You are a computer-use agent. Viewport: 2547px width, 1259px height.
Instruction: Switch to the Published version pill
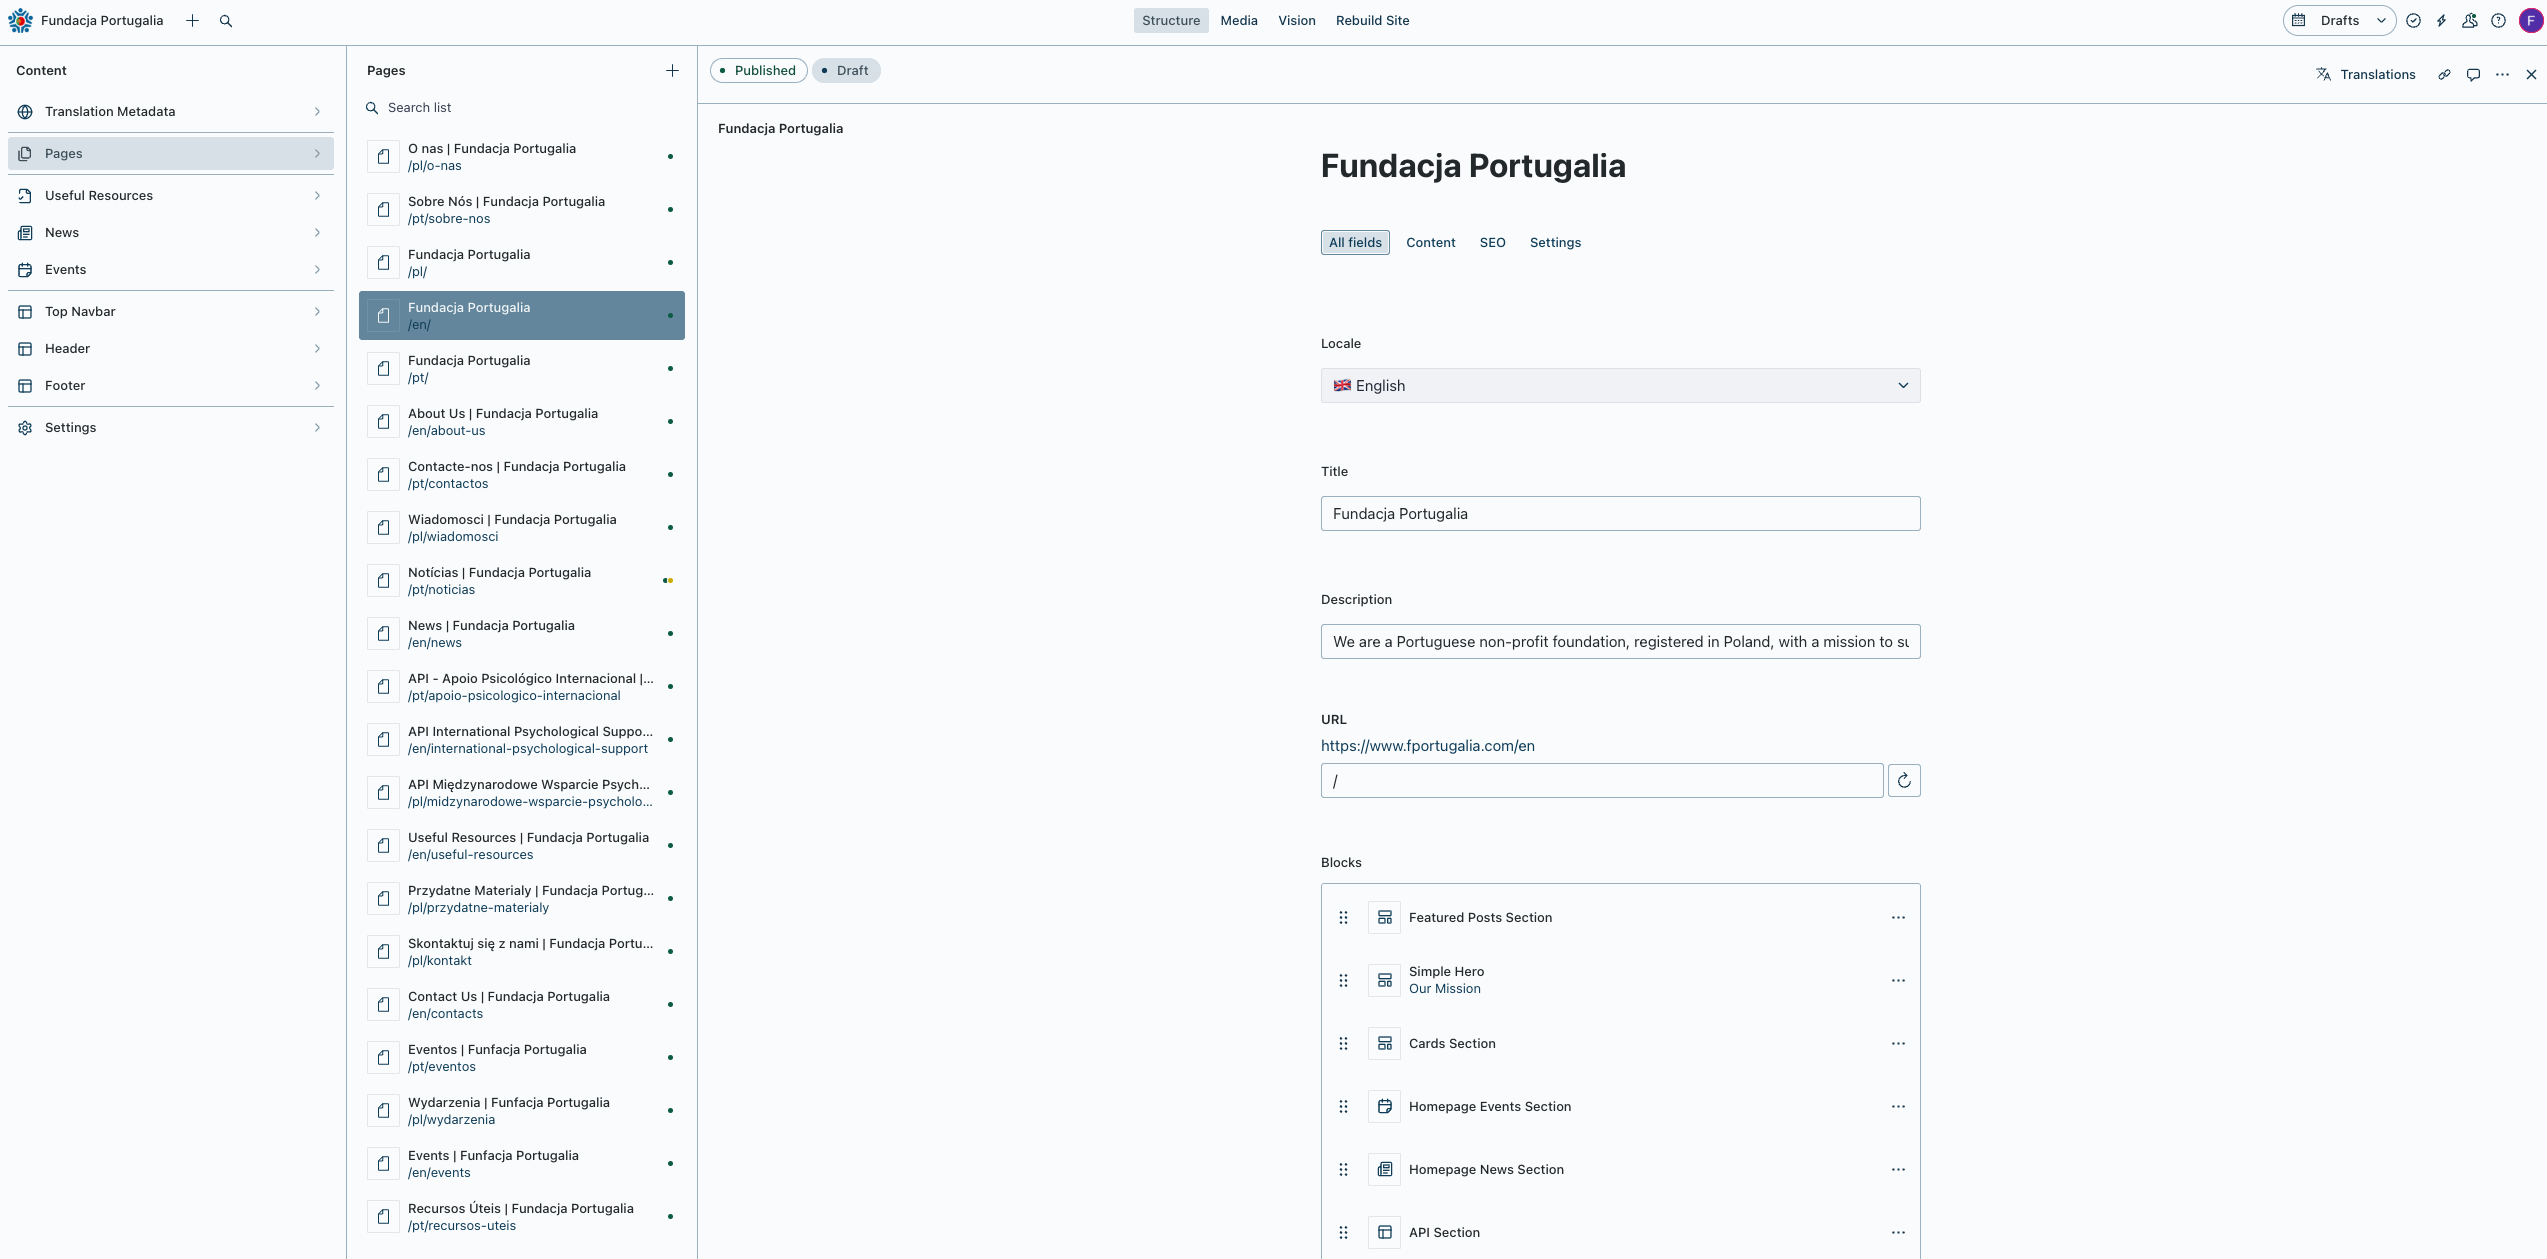(x=758, y=71)
